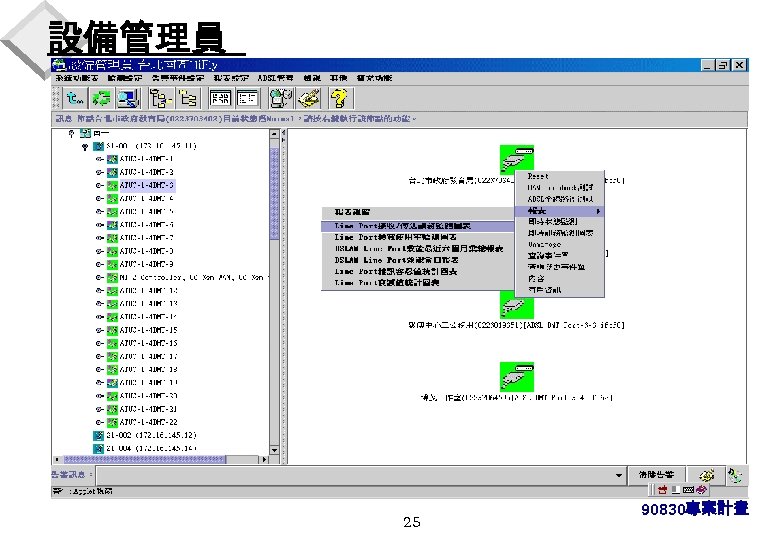Click the computer with magnifier toolbar icon
The height and width of the screenshot is (540, 780).
pyautogui.click(x=129, y=98)
